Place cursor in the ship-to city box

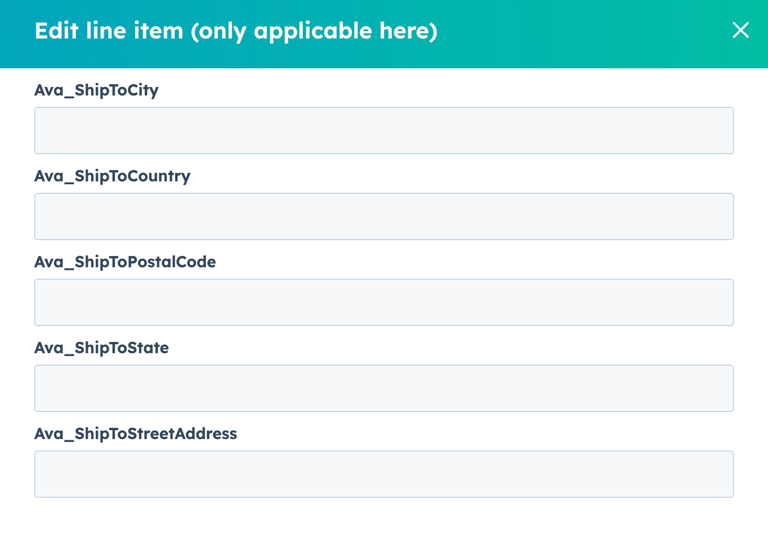pyautogui.click(x=383, y=131)
